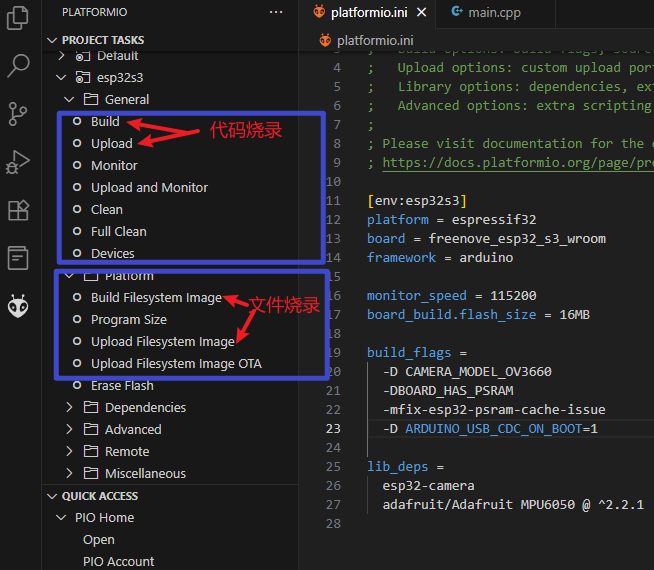
Task: Open the Search view icon
Action: pyautogui.click(x=18, y=66)
